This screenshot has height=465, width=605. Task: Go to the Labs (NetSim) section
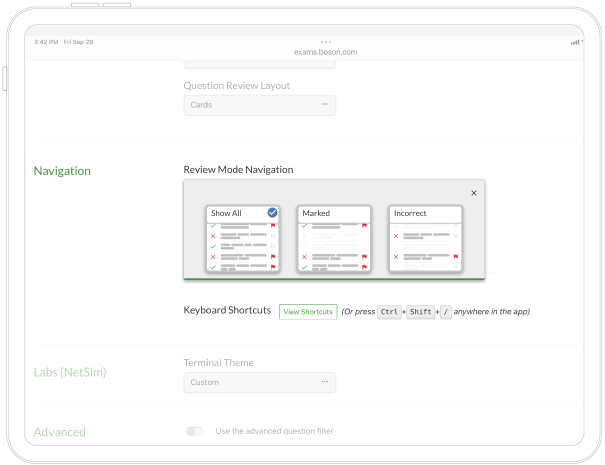click(x=70, y=372)
